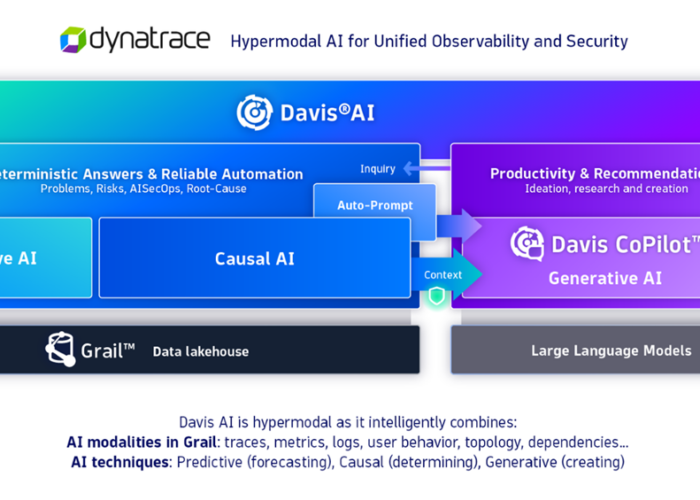Click the "Generative AI" label

605,278
